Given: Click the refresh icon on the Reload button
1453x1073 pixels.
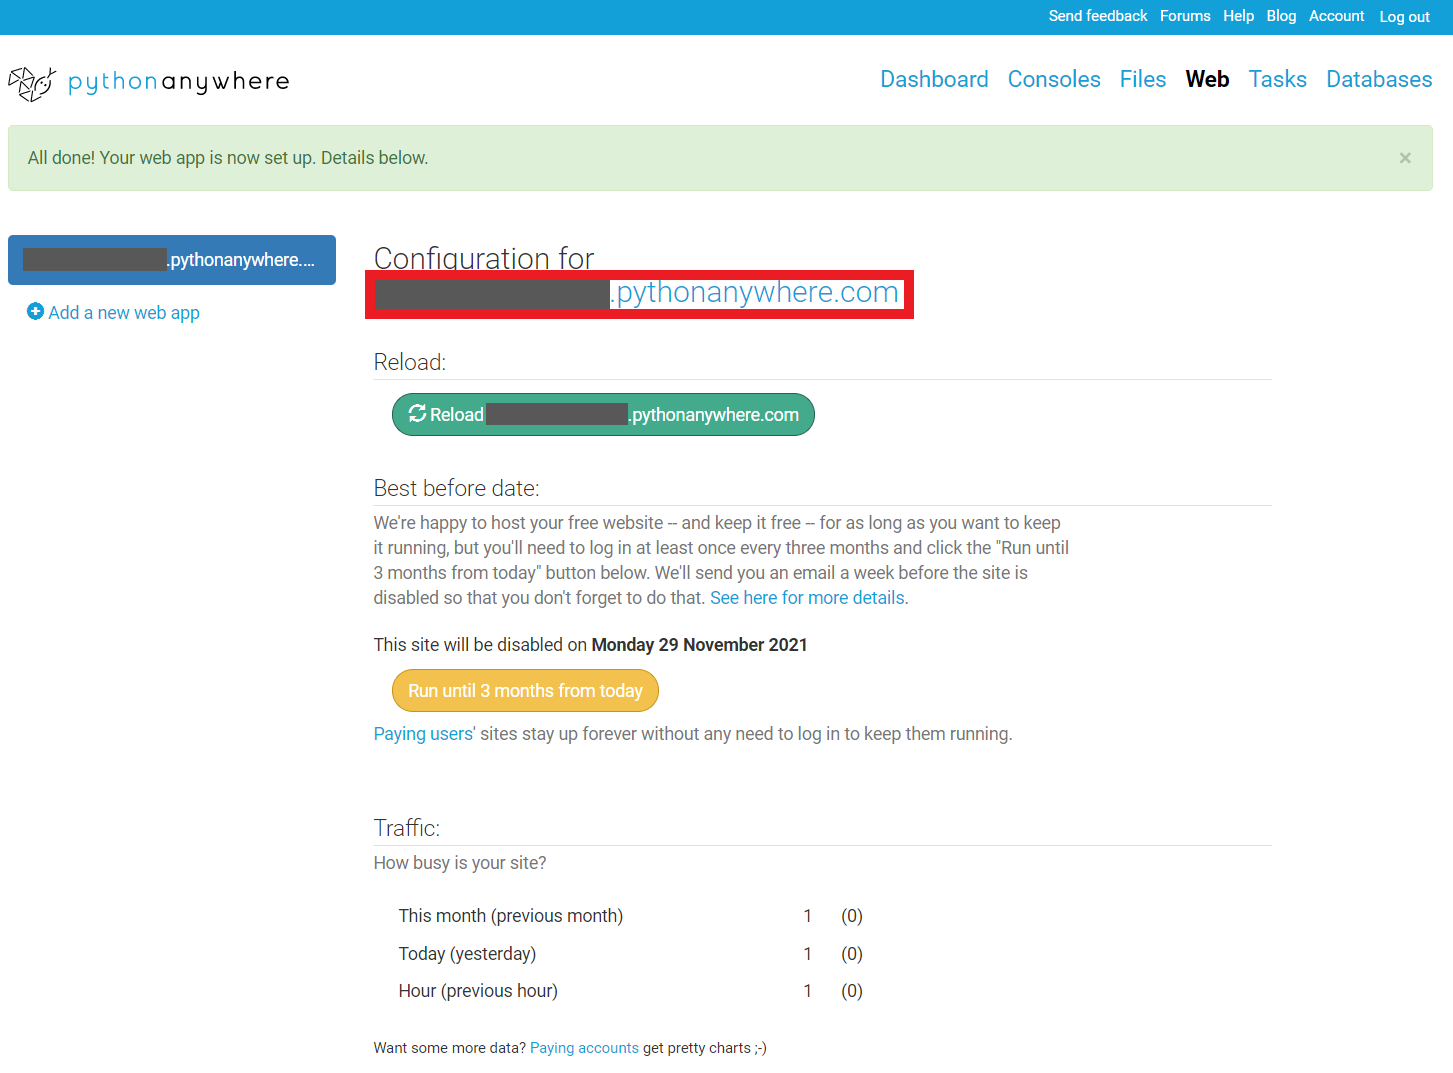Looking at the screenshot, I should 417,413.
